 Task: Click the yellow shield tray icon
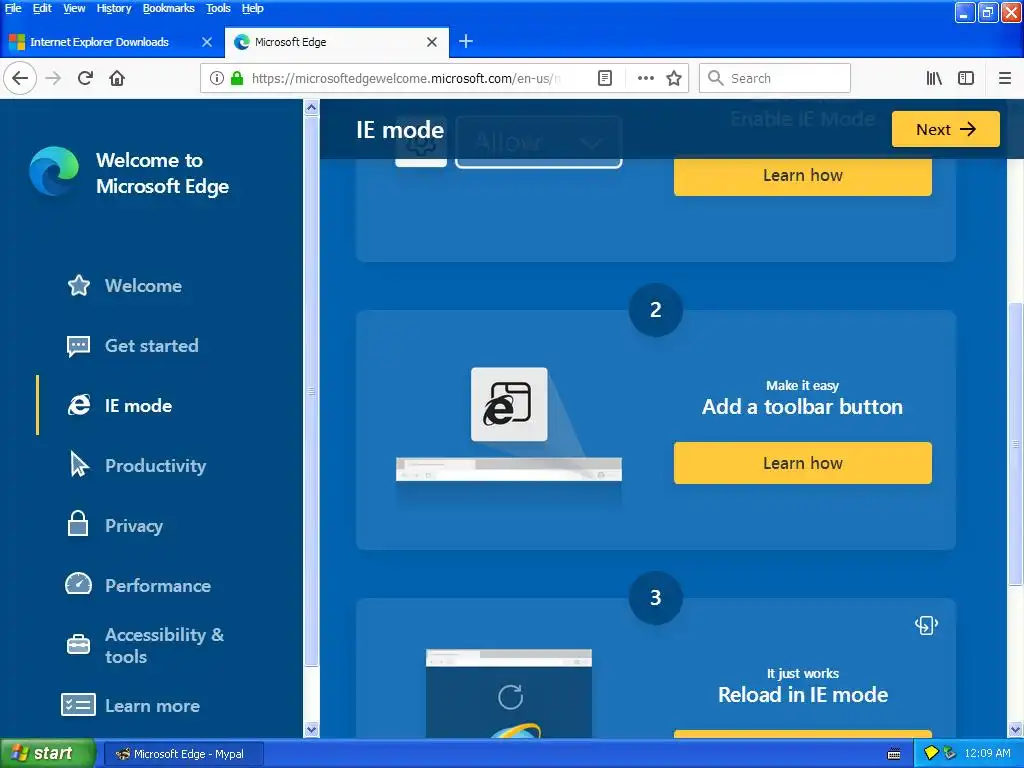(931, 753)
